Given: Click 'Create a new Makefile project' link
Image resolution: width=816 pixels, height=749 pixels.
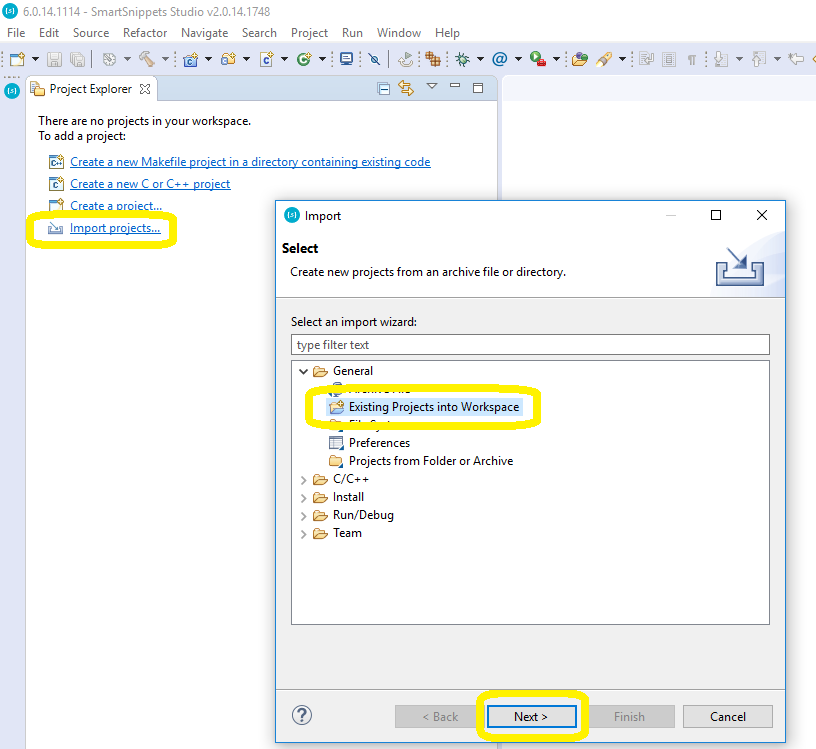Looking at the screenshot, I should pyautogui.click(x=250, y=162).
